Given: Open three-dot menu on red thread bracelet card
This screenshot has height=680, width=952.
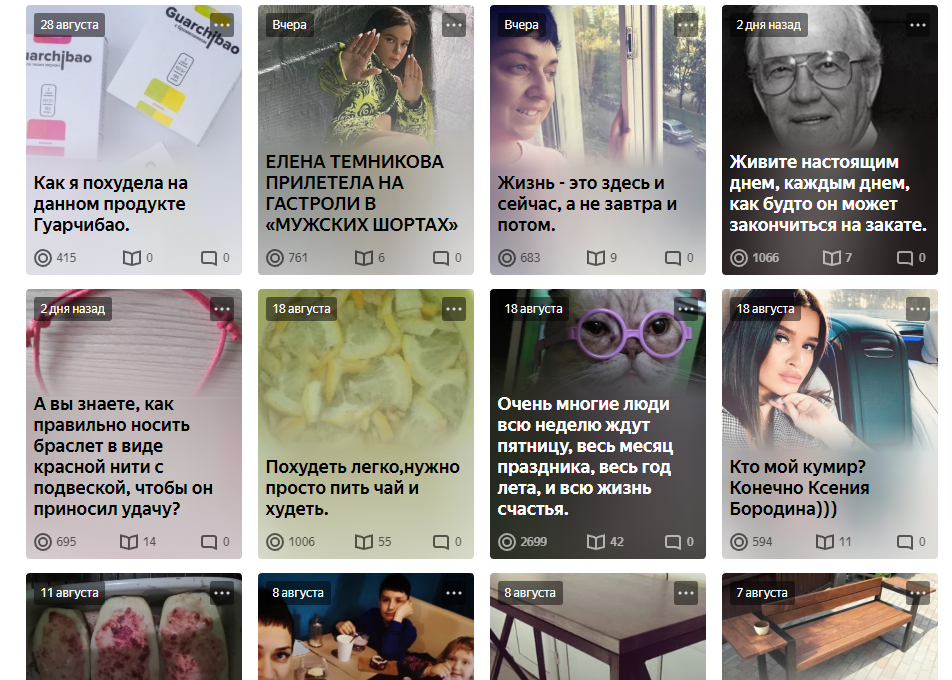Looking at the screenshot, I should point(222,309).
